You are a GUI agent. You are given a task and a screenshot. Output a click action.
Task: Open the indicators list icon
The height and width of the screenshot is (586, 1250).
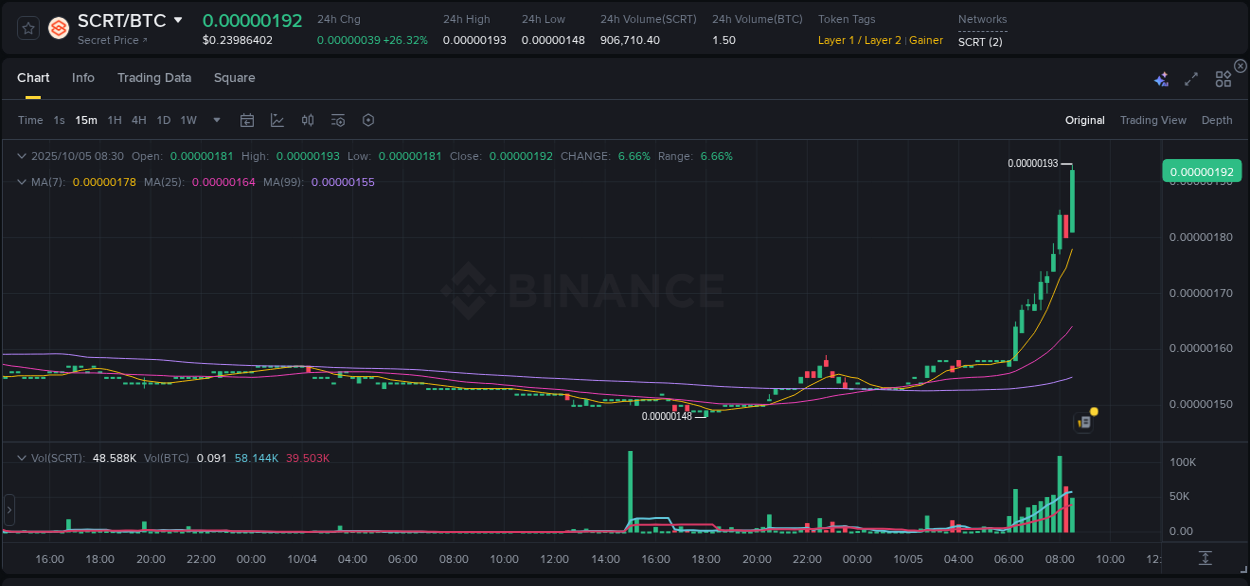click(338, 119)
